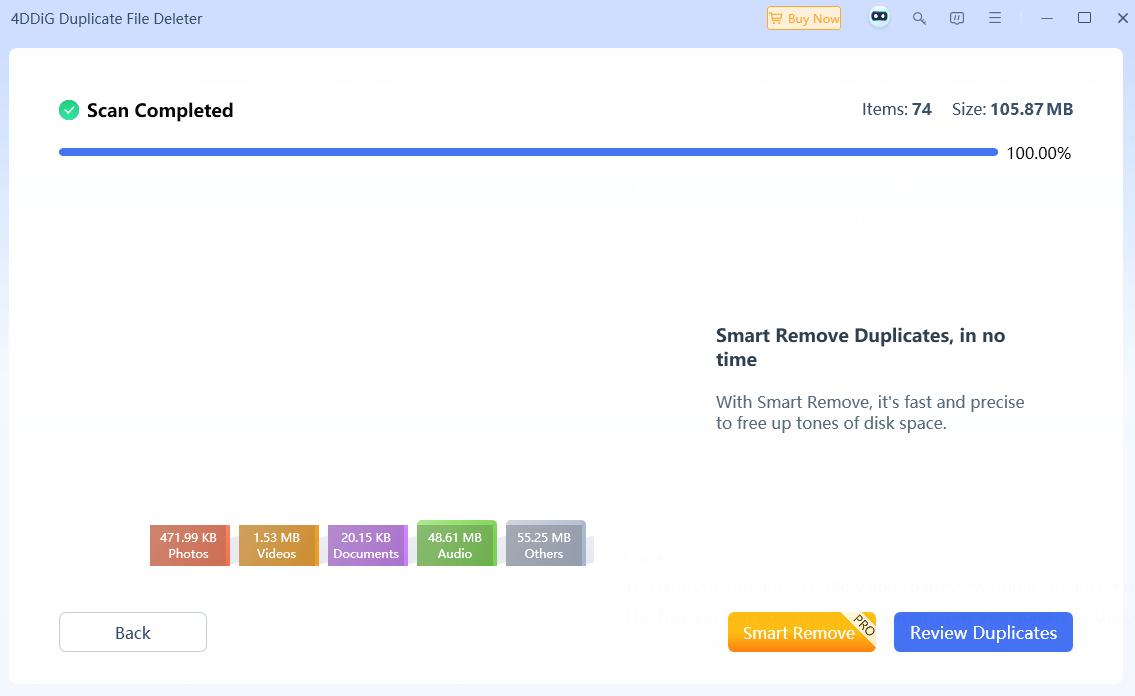Open Review Duplicates
Viewport: 1135px width, 696px height.
tap(983, 632)
